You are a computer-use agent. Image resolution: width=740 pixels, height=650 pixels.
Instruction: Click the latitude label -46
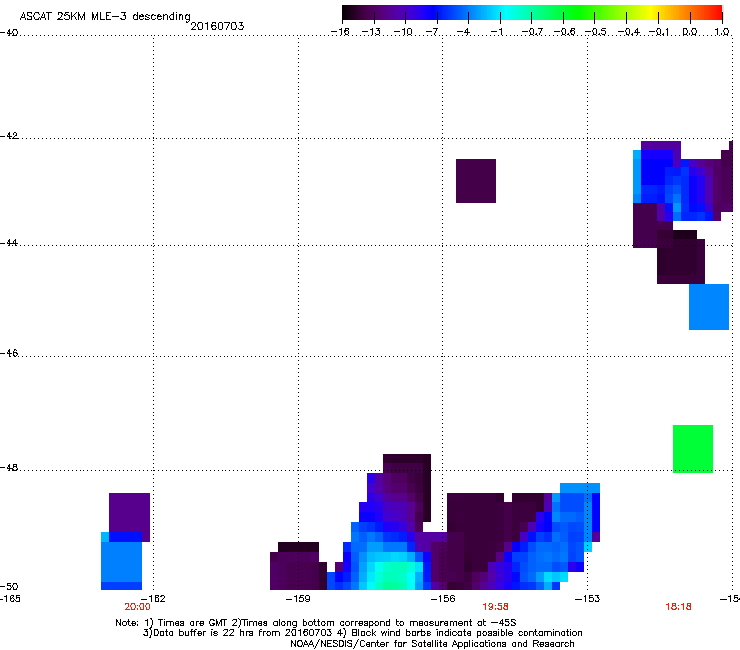coord(9,353)
